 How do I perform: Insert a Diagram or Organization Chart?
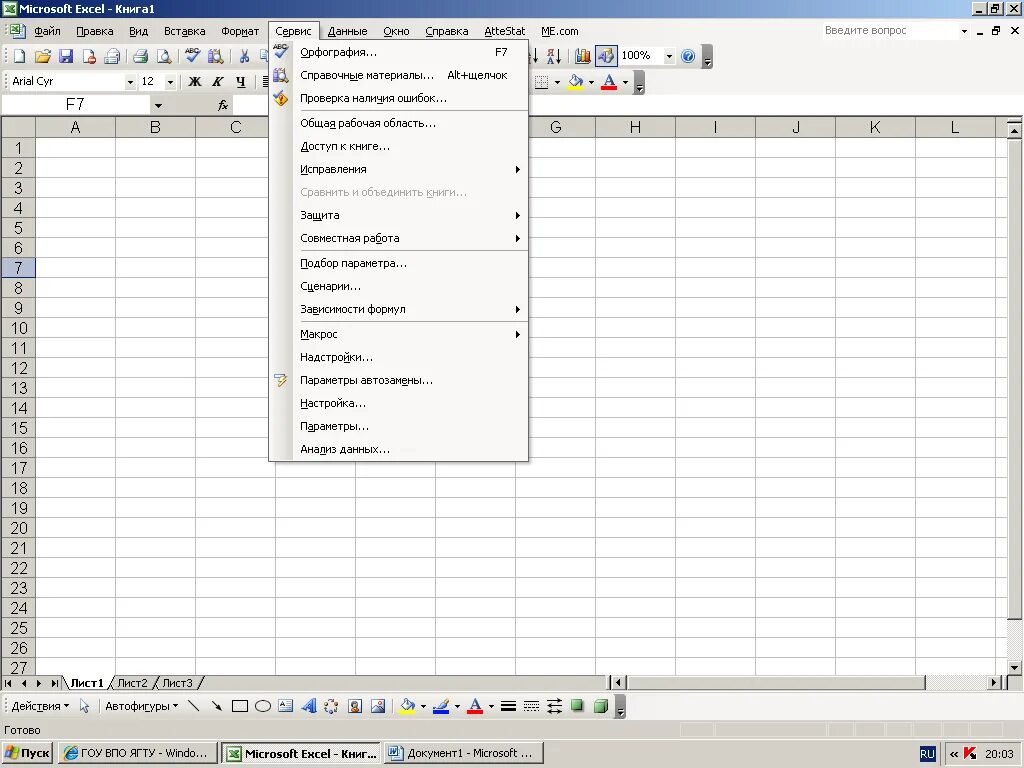click(331, 706)
